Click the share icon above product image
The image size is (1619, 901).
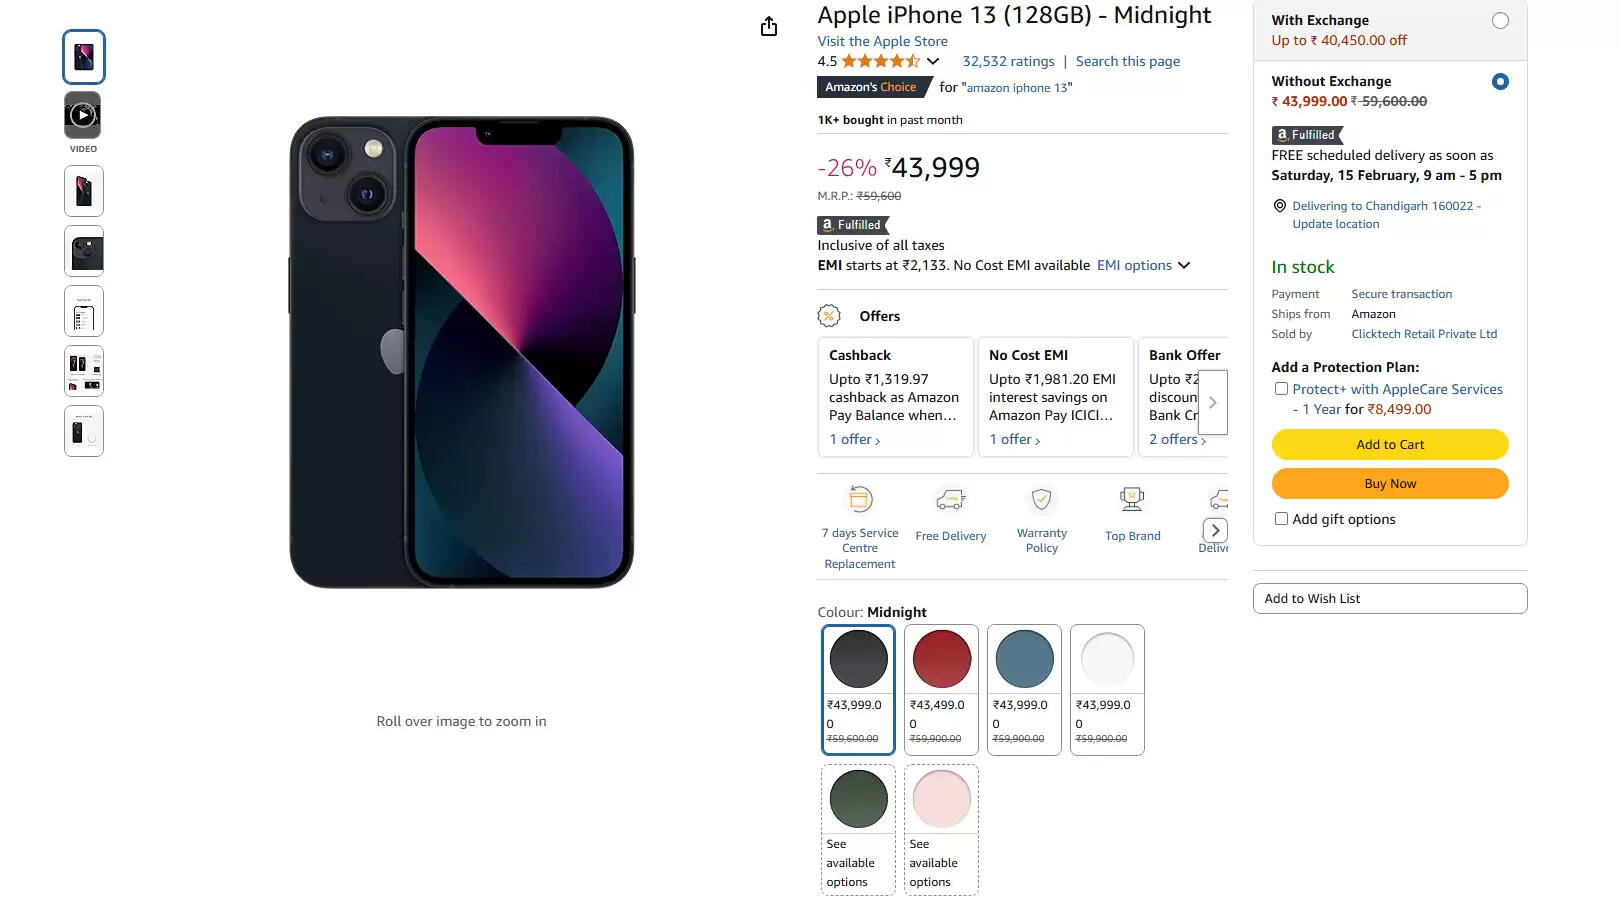click(x=768, y=26)
